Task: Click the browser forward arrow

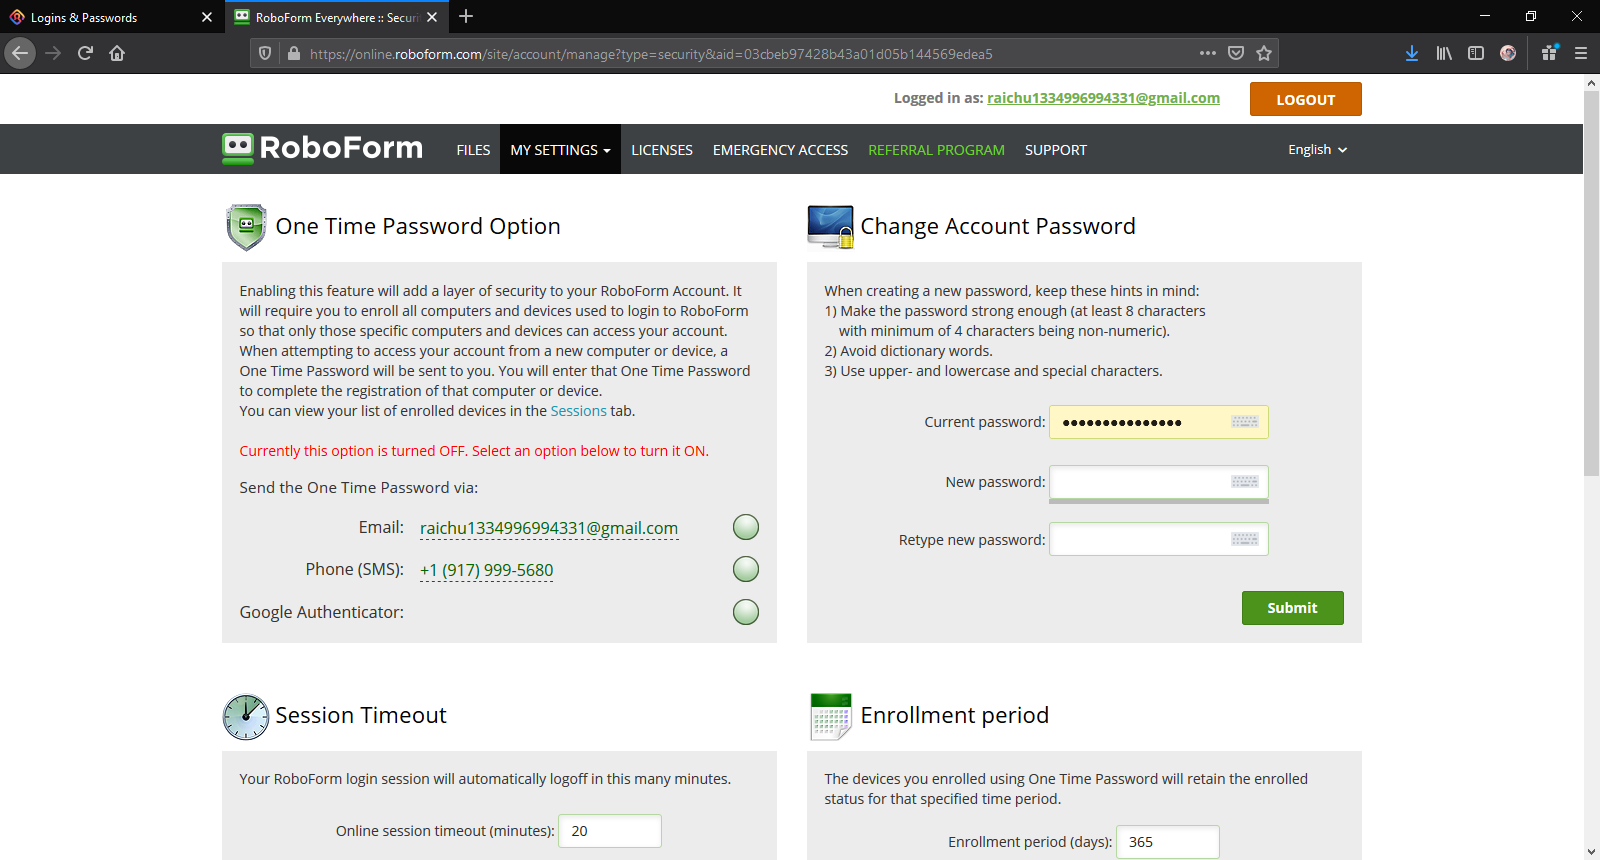Action: (53, 53)
